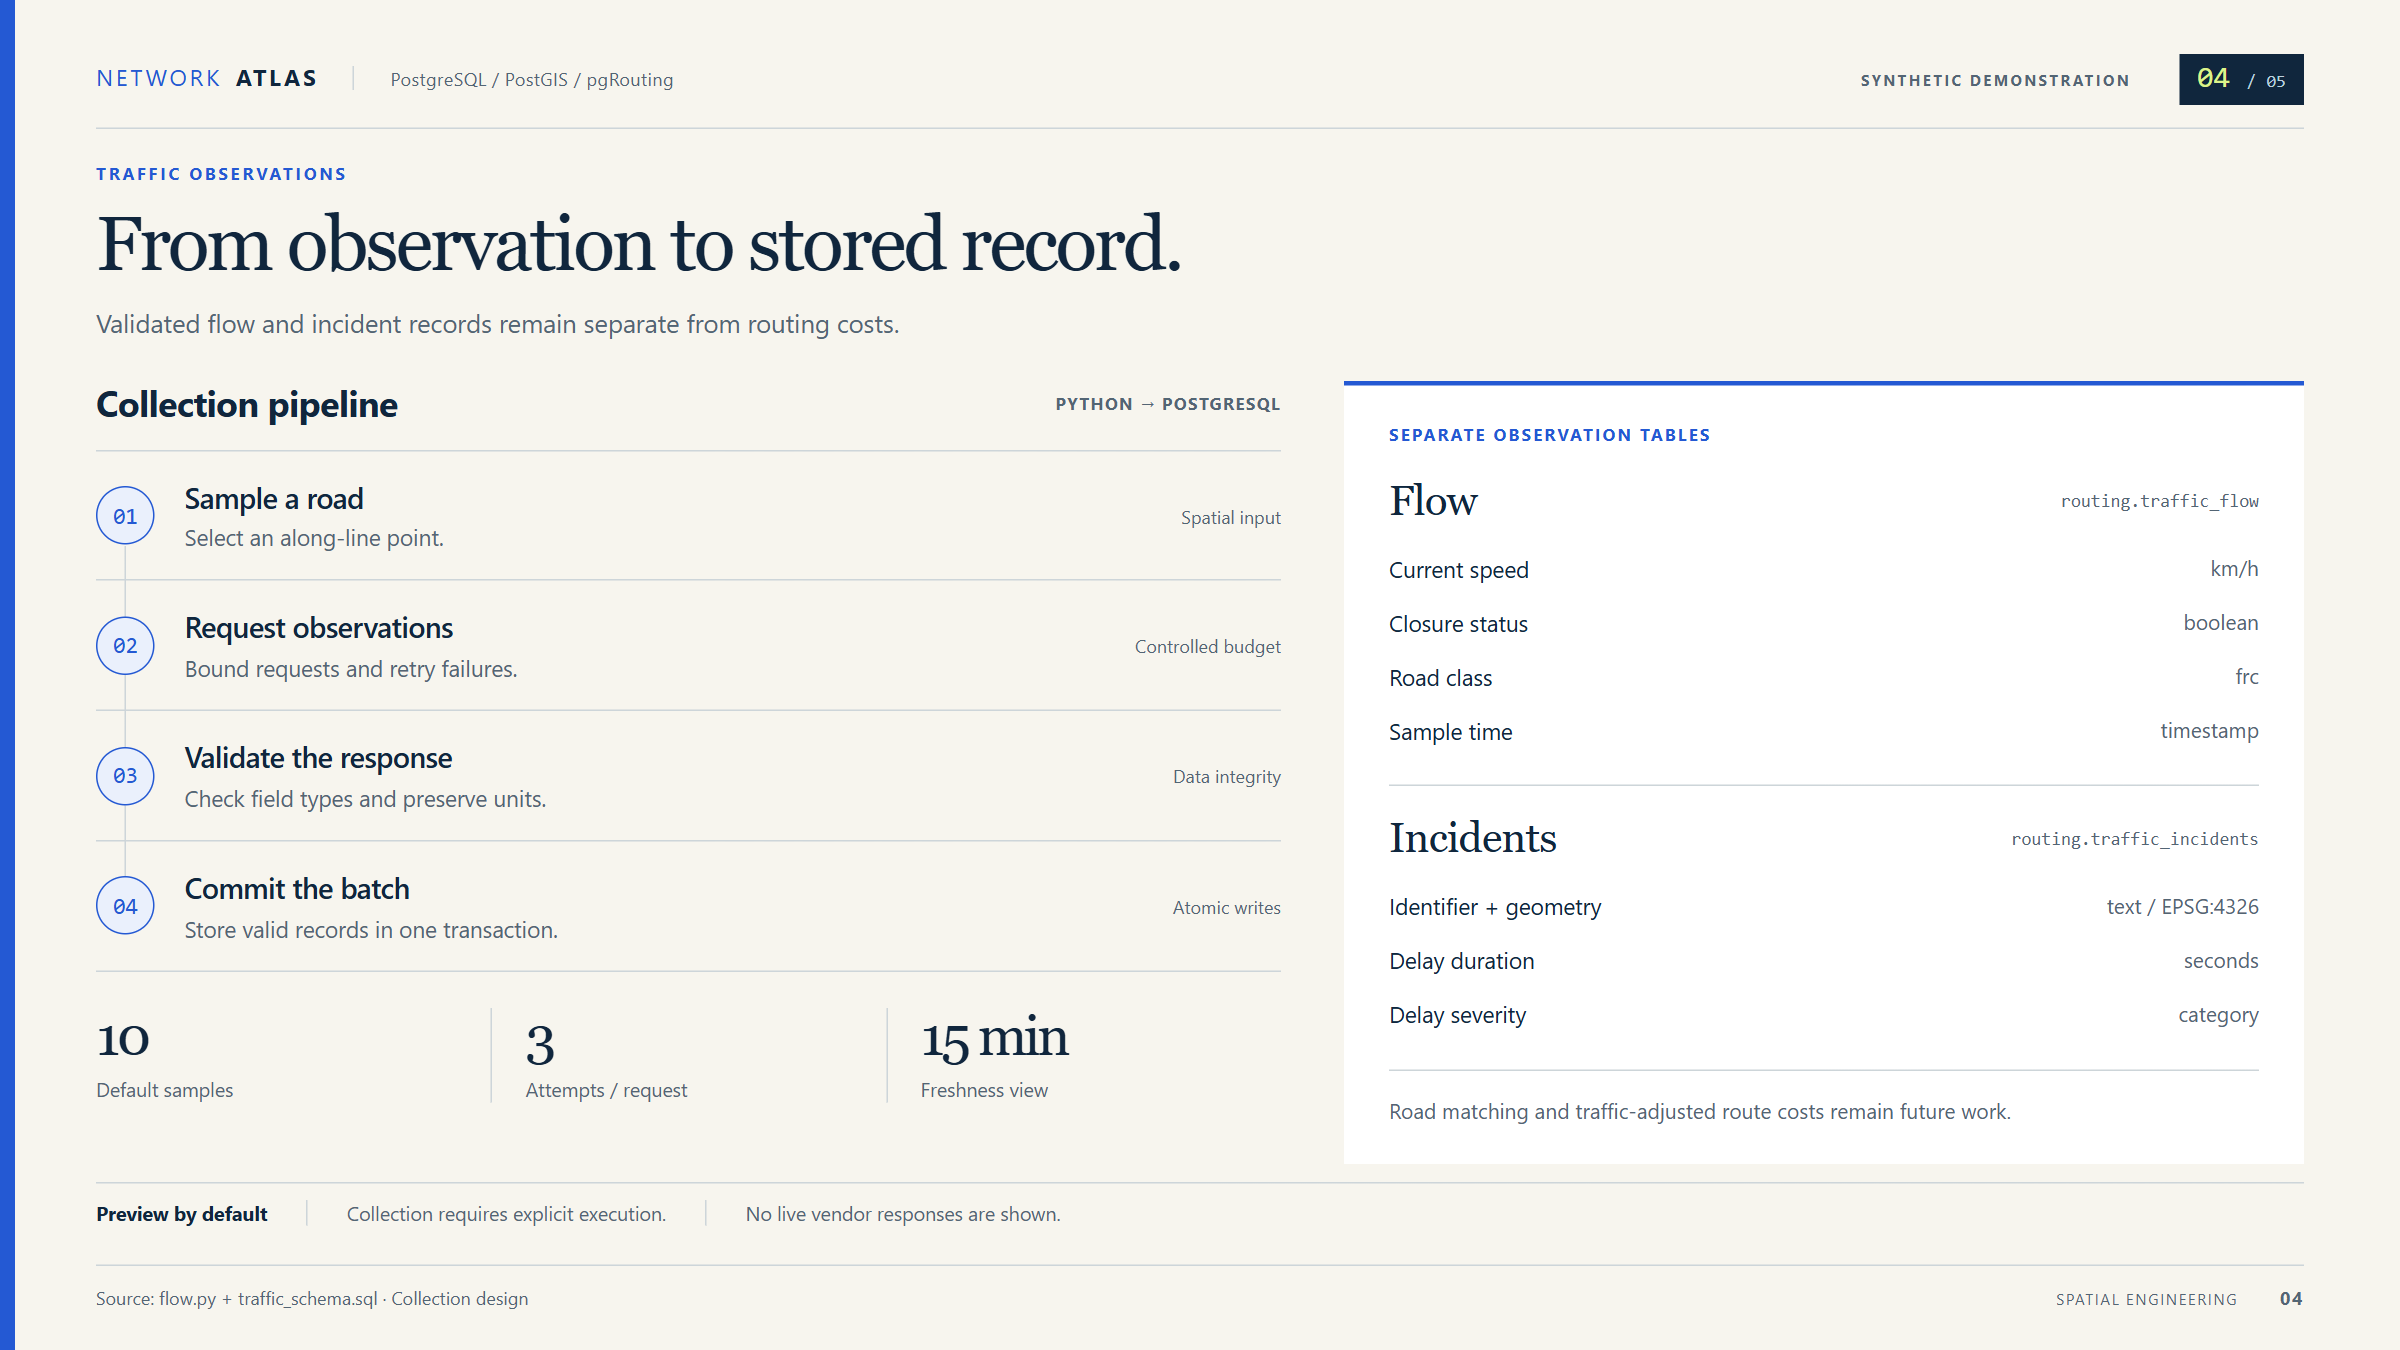Click the 'Current speed' row label

1458,570
